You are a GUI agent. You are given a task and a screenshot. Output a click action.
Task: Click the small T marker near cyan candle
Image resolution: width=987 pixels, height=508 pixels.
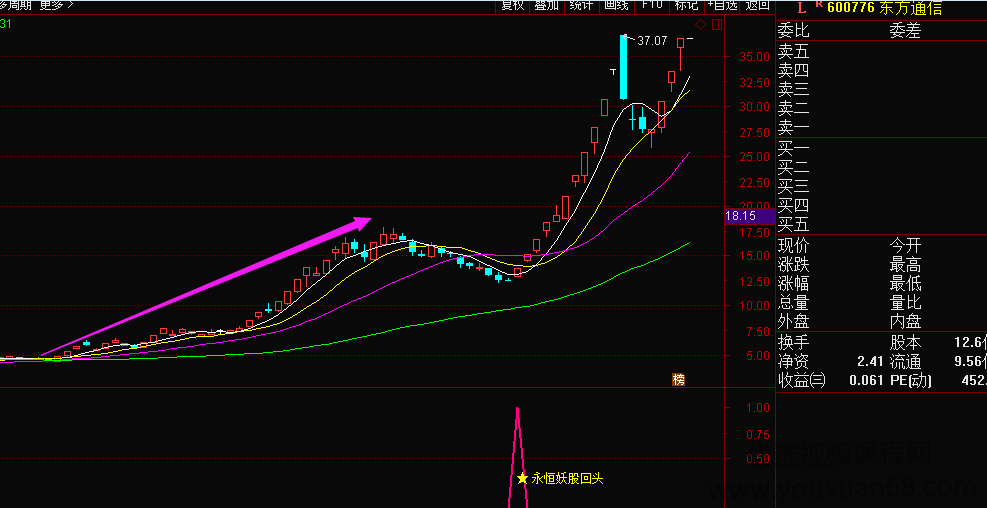[612, 72]
